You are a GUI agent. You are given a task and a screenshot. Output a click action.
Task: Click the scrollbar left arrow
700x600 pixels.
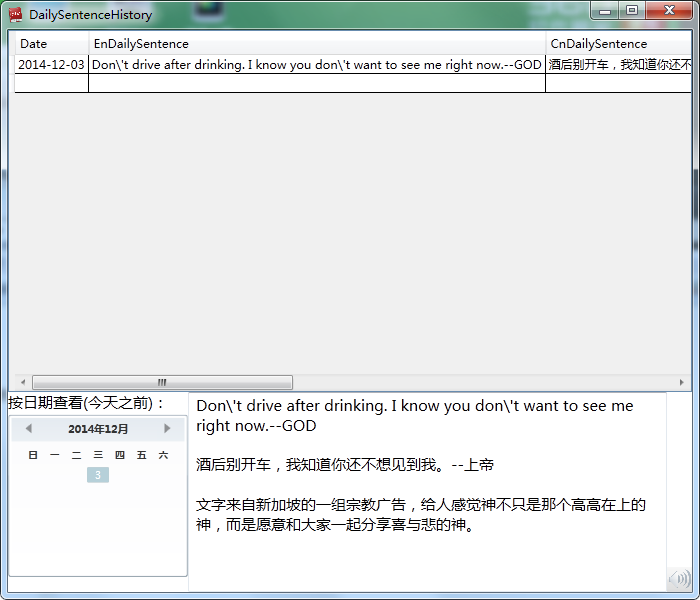(x=23, y=382)
